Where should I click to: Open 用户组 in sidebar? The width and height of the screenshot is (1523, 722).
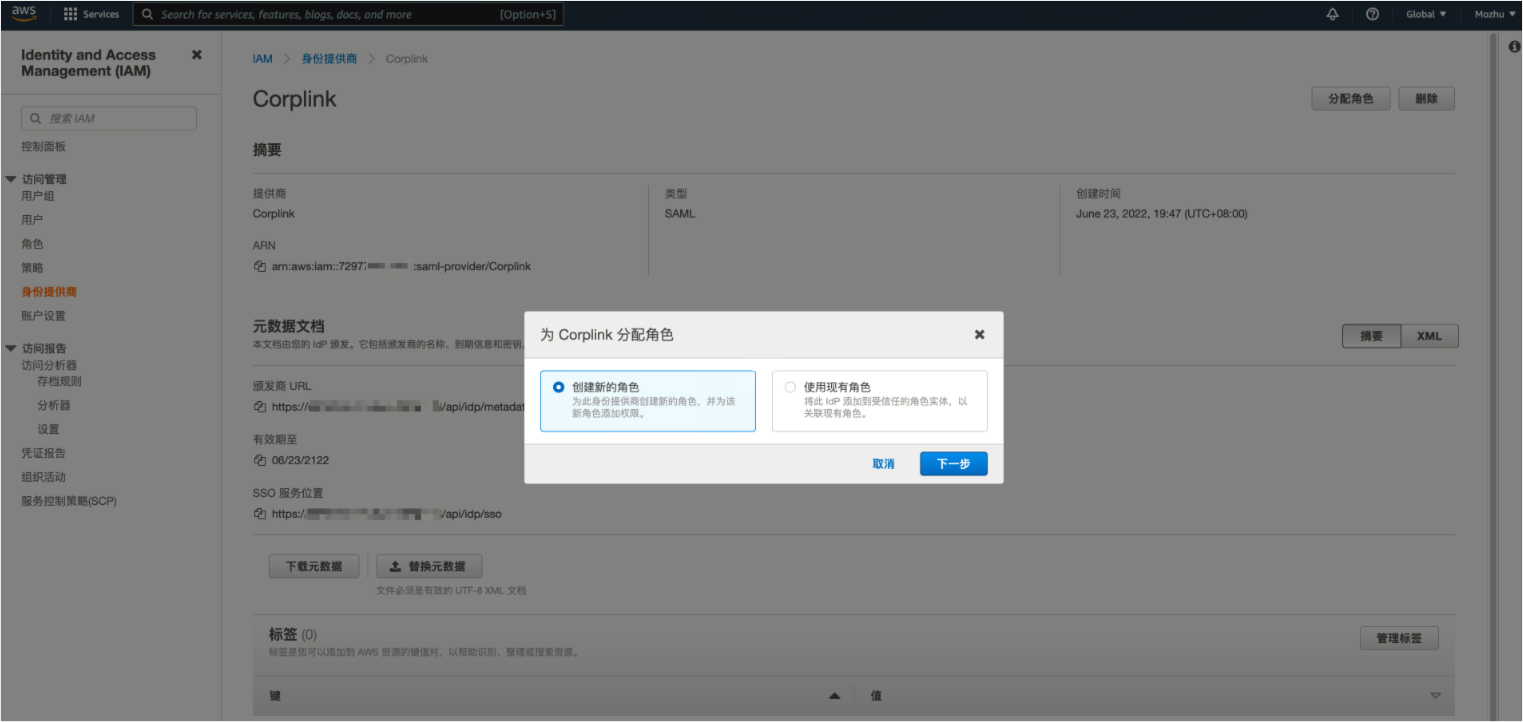(x=38, y=196)
